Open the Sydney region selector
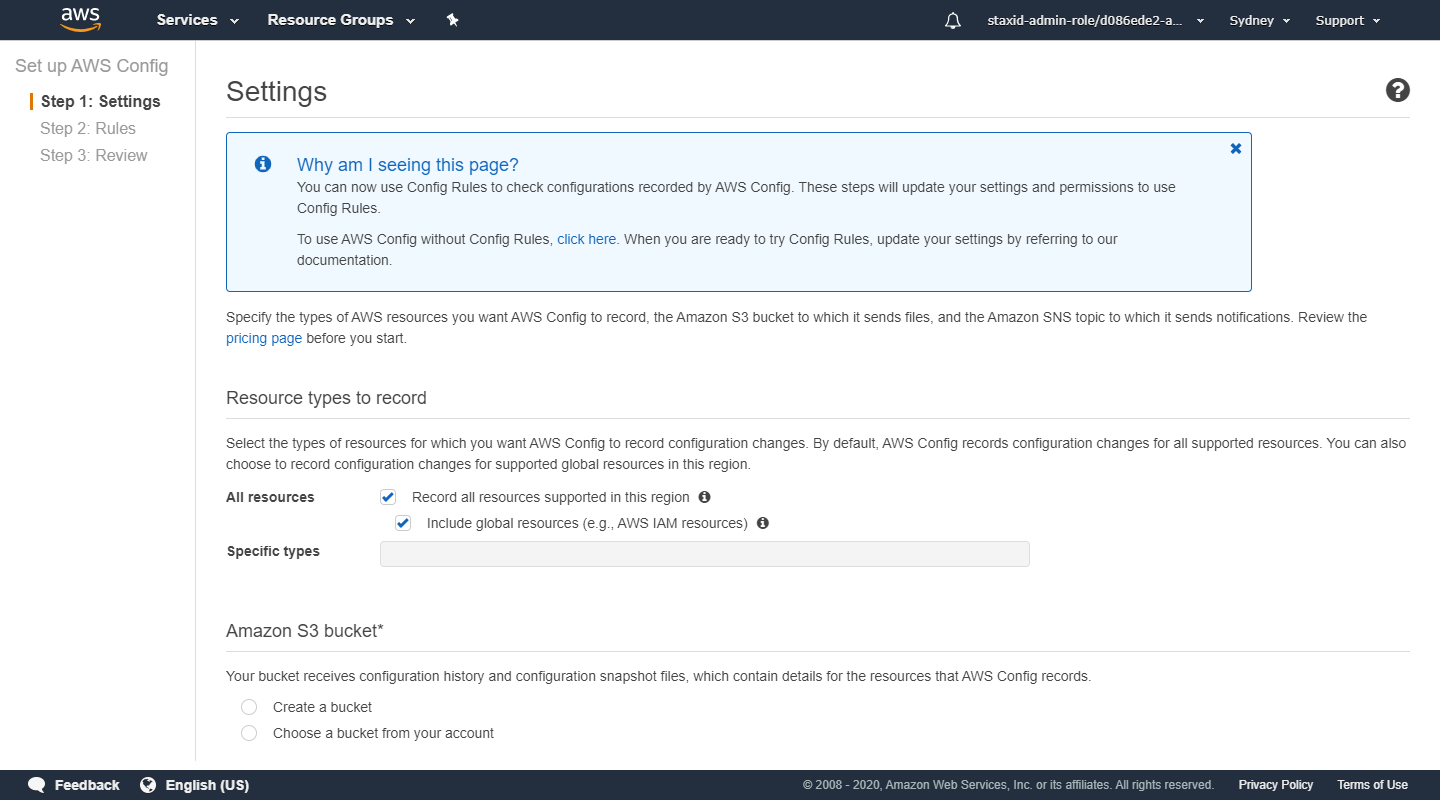The image size is (1440, 800). pyautogui.click(x=1260, y=20)
